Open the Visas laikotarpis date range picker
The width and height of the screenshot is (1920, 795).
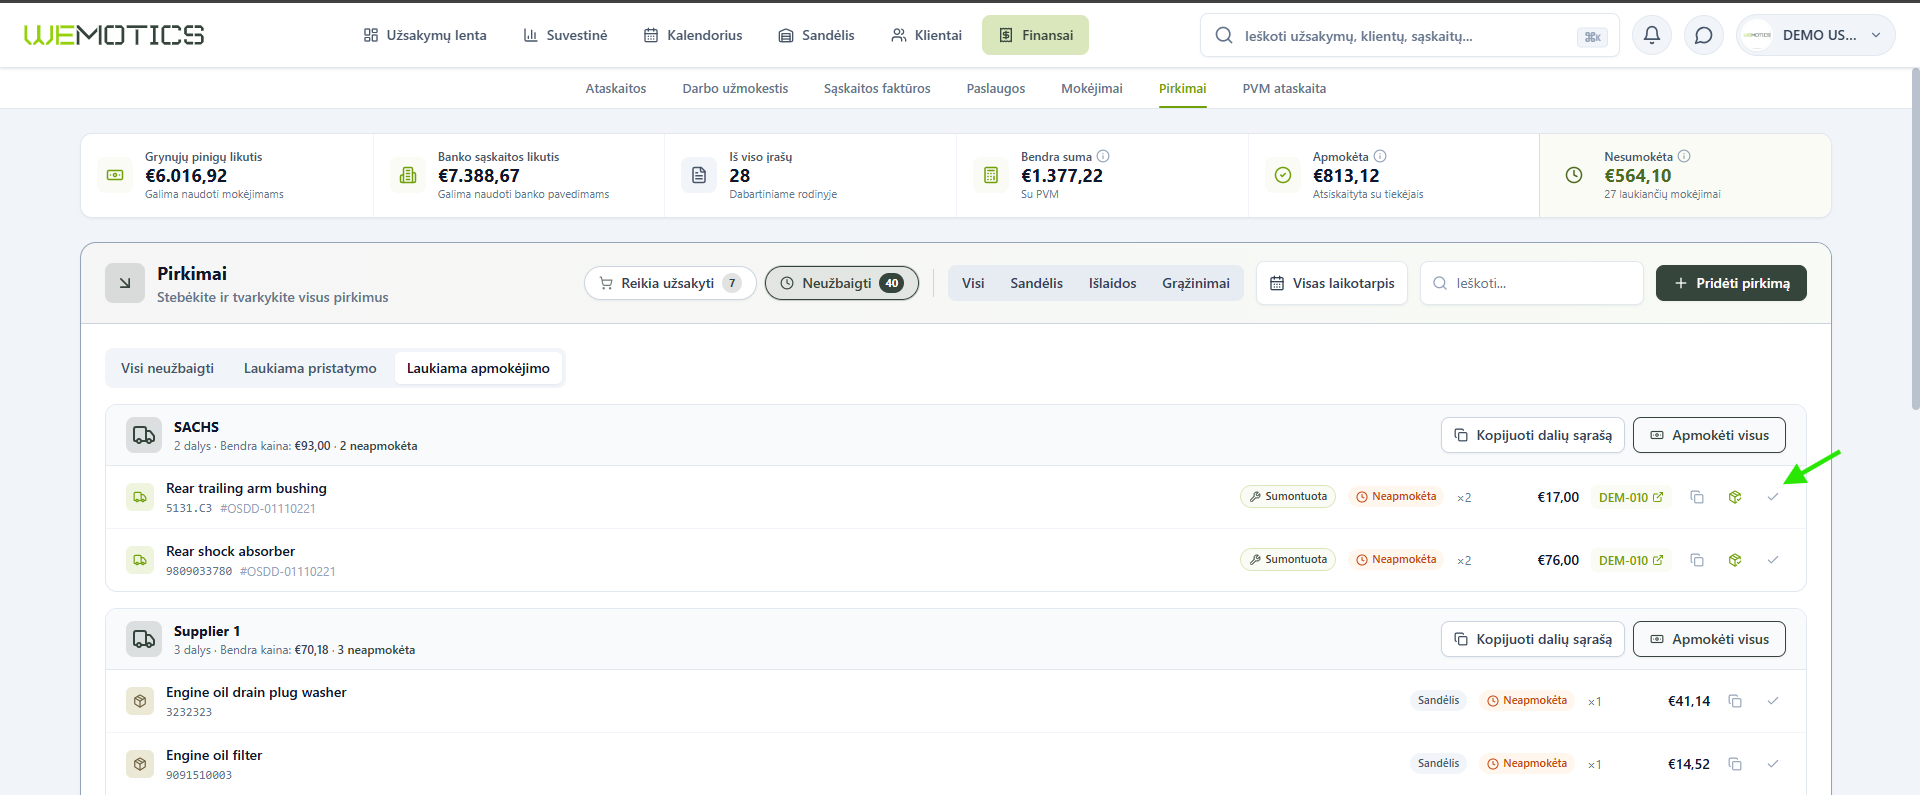click(1332, 283)
